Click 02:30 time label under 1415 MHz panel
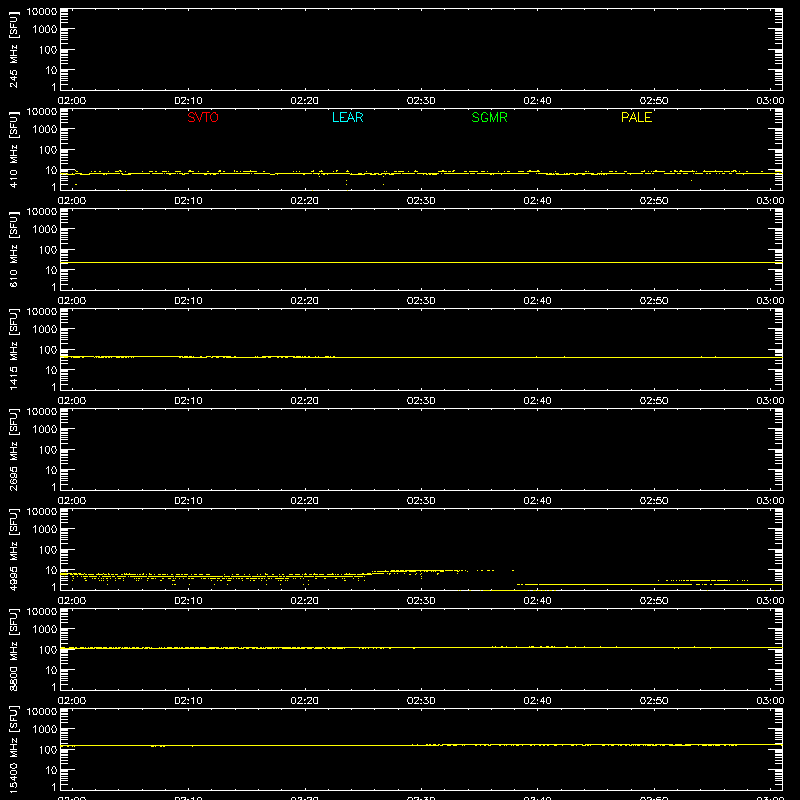The image size is (800, 800). click(x=421, y=401)
